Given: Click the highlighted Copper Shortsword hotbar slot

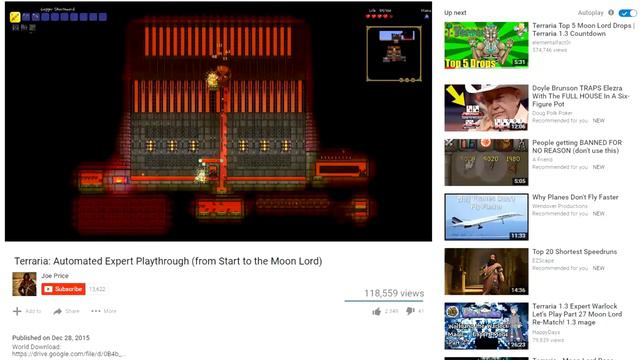Looking at the screenshot, I should [x=15, y=17].
